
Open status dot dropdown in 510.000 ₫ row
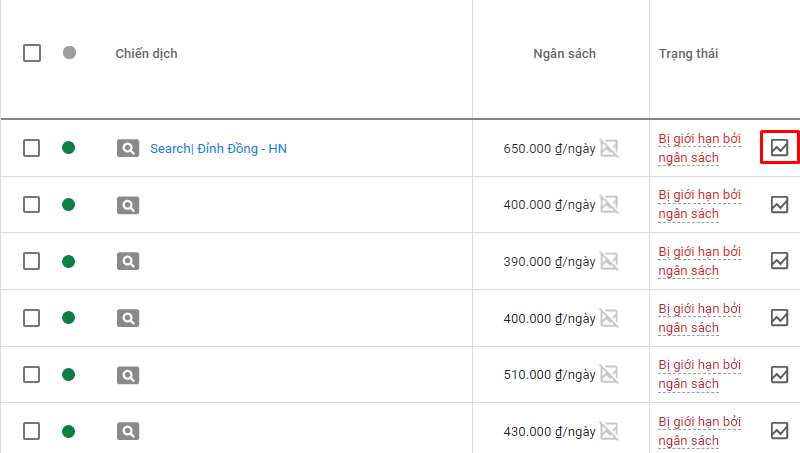click(x=69, y=375)
